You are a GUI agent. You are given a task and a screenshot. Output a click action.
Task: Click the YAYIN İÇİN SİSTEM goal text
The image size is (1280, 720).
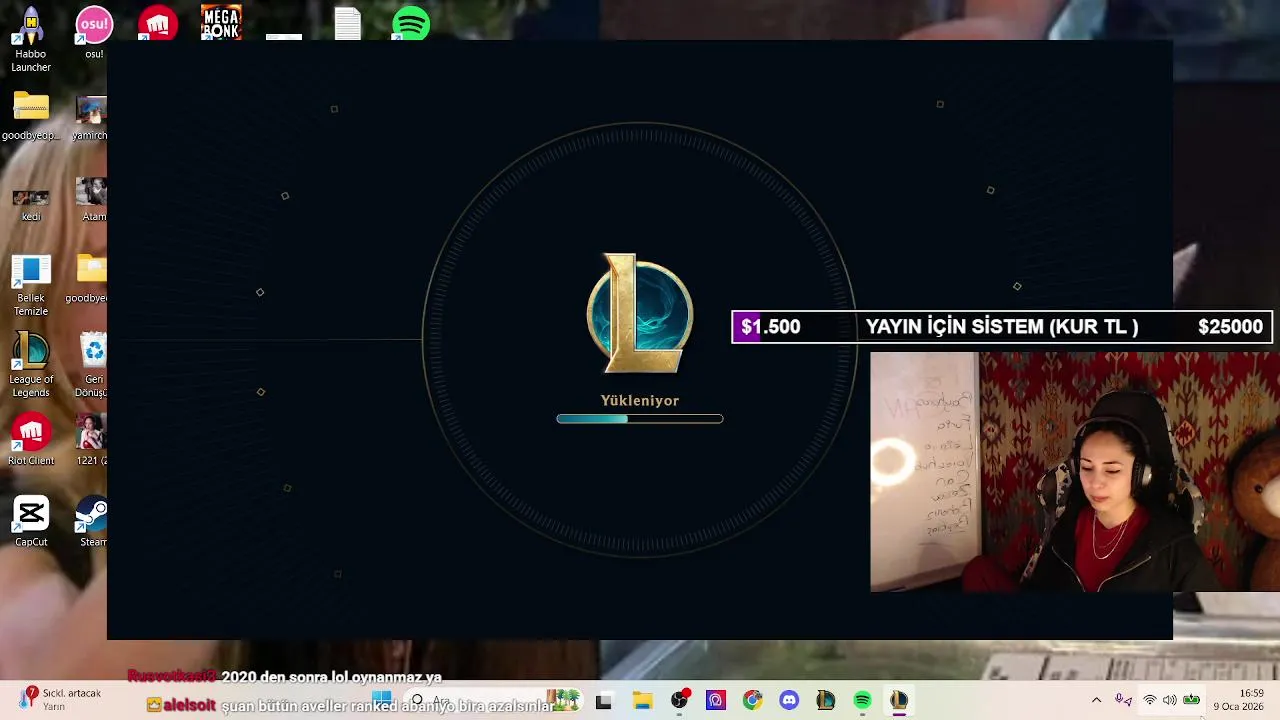pos(1001,327)
